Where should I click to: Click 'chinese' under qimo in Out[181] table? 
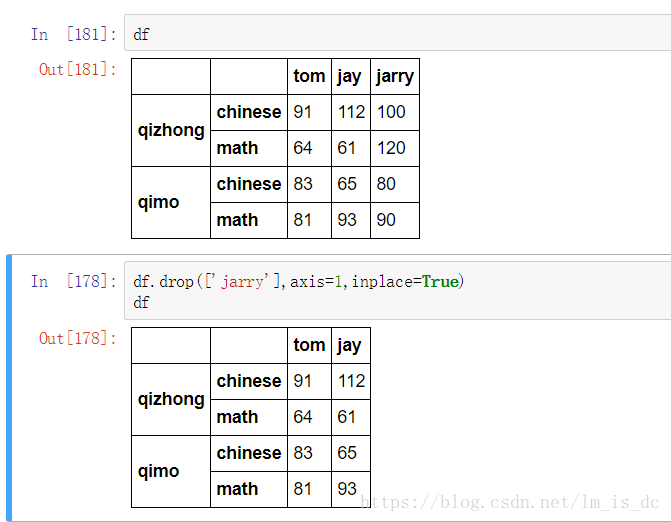[x=249, y=184]
